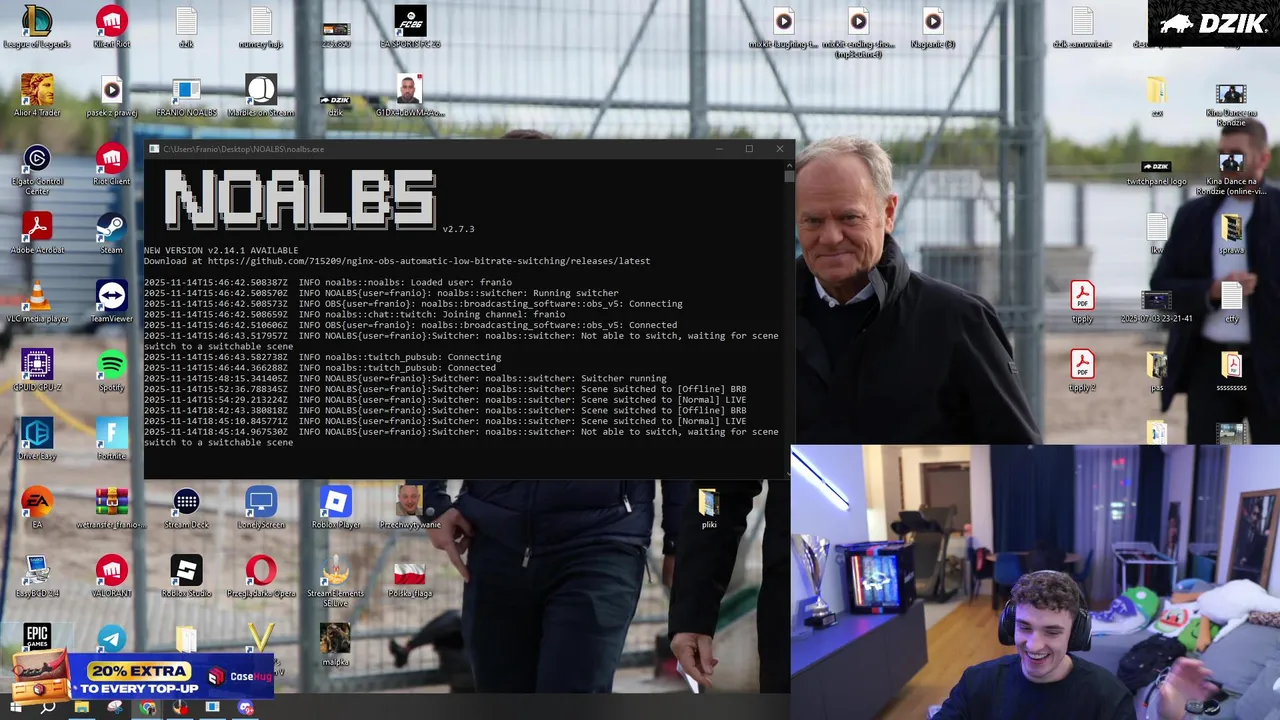Open the zzx folder
Image resolution: width=1280 pixels, height=720 pixels.
pyautogui.click(x=1157, y=95)
